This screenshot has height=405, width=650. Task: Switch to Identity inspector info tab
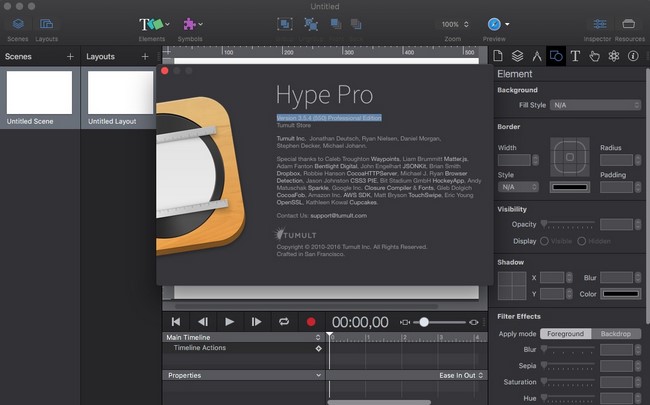click(x=633, y=56)
